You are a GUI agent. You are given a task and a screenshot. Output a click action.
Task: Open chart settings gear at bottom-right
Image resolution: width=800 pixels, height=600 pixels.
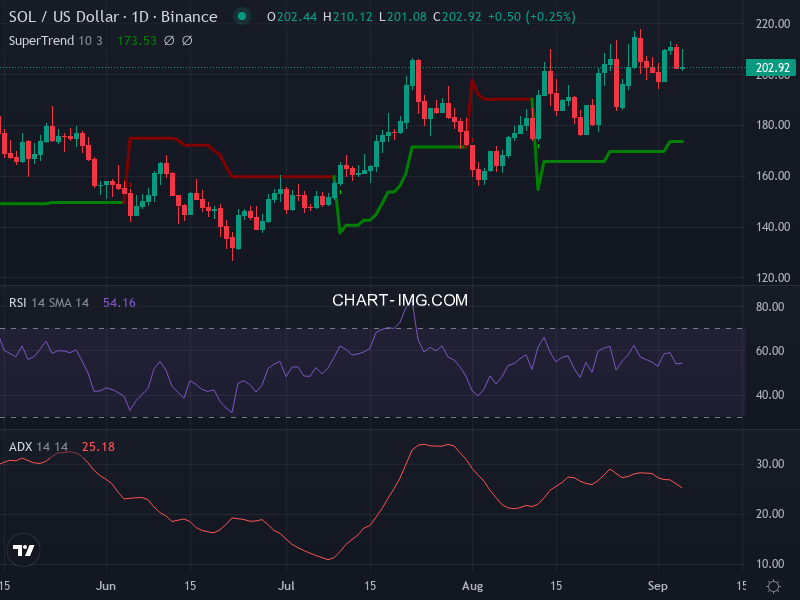pyautogui.click(x=773, y=586)
